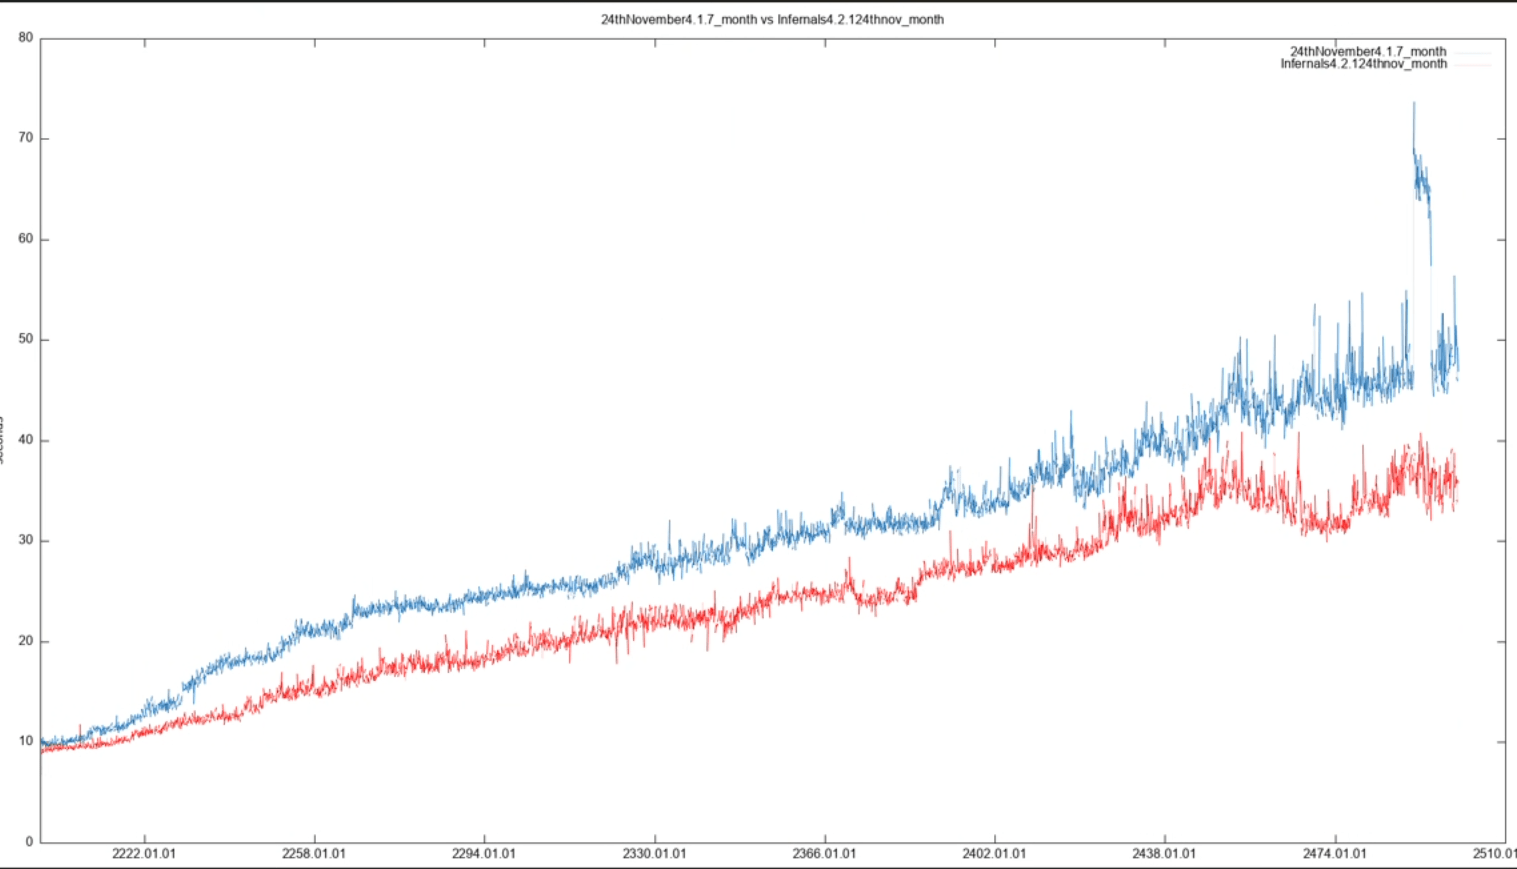Click the x-axis date 2474.01.01
The image size is (1517, 869).
[1334, 854]
